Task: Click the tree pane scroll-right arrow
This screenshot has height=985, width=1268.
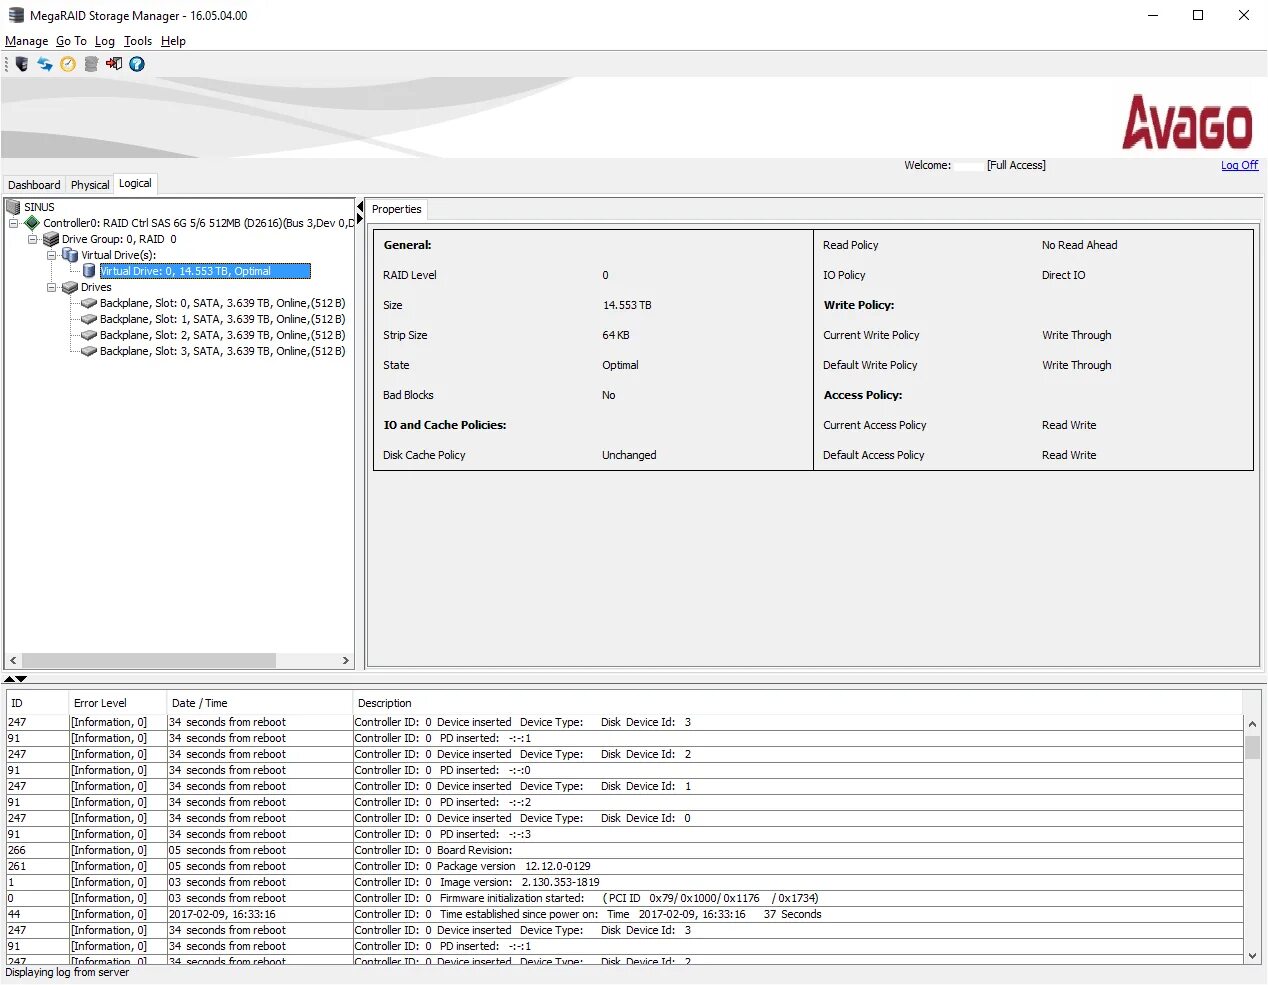Action: coord(346,661)
